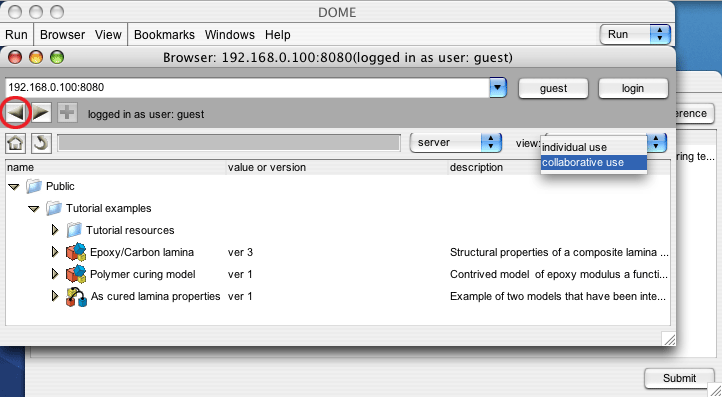Open the server address dropdown arrow
722x397 pixels.
coord(498,88)
